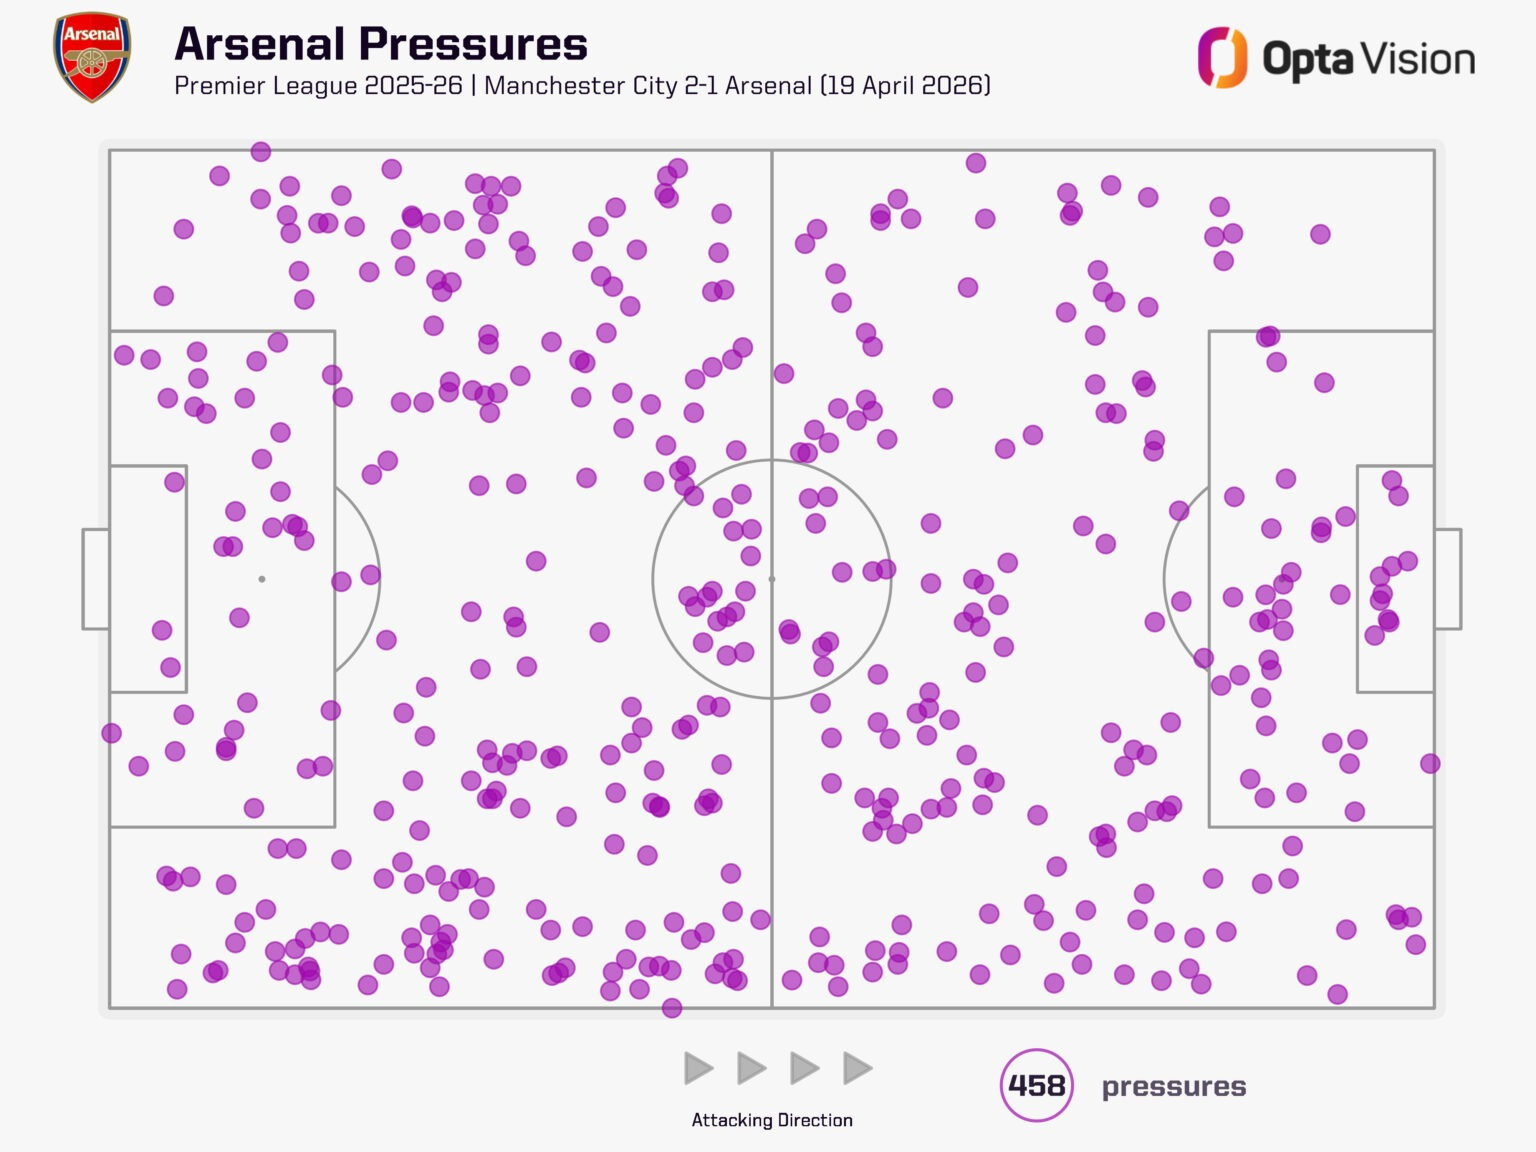Click the first attacking direction arrow
Viewport: 1536px width, 1152px height.
click(698, 1068)
